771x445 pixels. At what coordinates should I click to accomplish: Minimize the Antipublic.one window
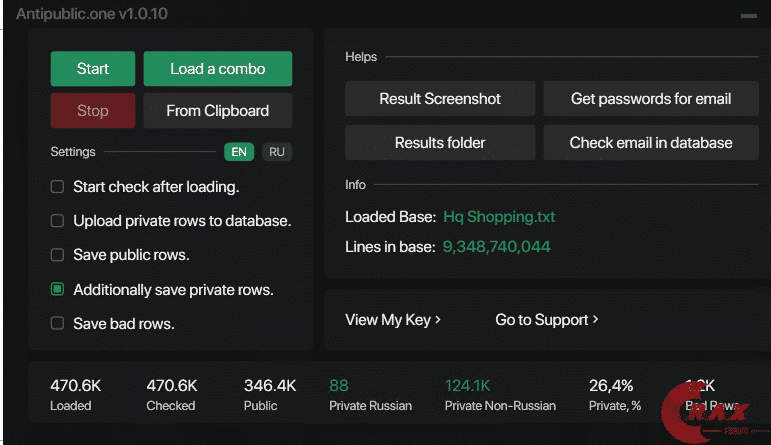[x=748, y=16]
